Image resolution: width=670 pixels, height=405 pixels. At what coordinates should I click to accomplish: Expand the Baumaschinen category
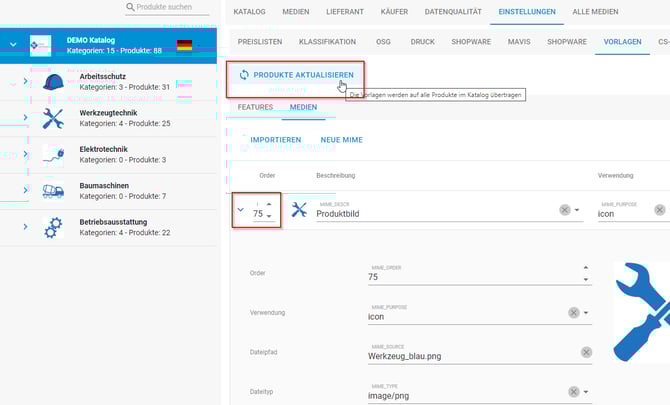(25, 190)
